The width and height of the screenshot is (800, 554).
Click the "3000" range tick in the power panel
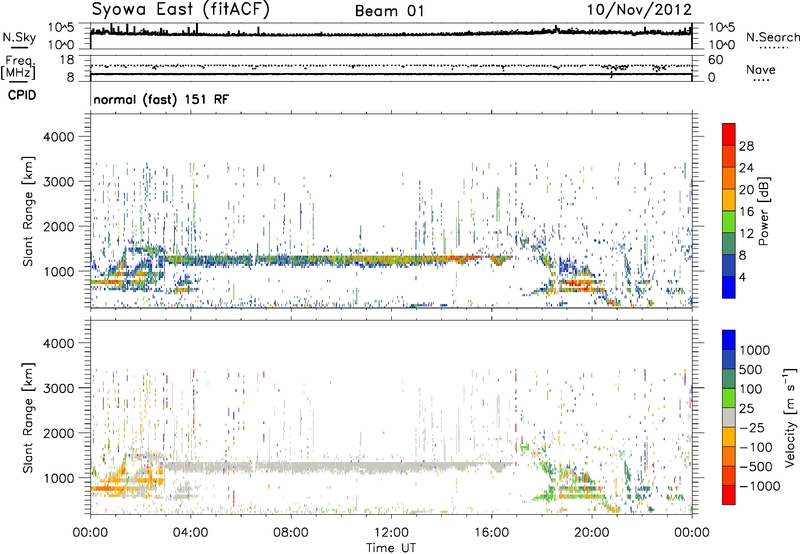pos(59,182)
